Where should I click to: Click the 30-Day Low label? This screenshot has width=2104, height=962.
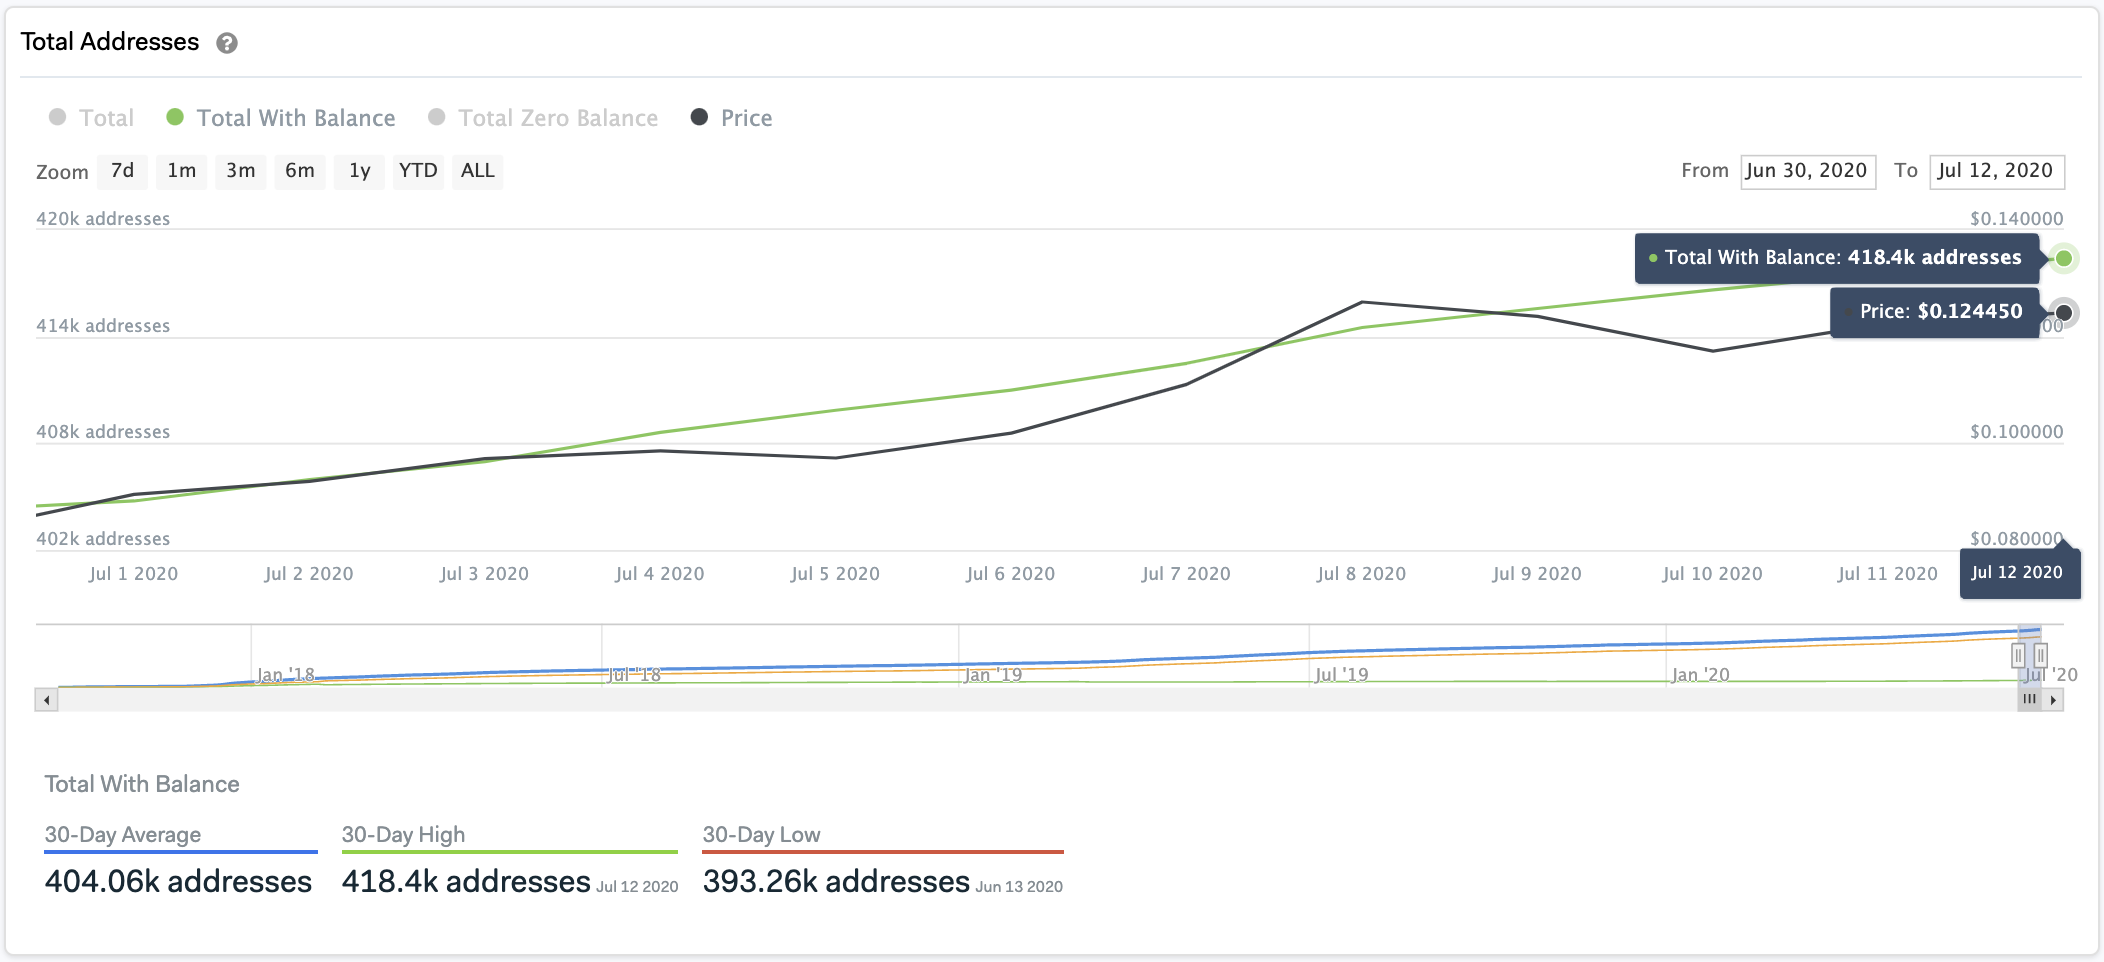(x=761, y=835)
